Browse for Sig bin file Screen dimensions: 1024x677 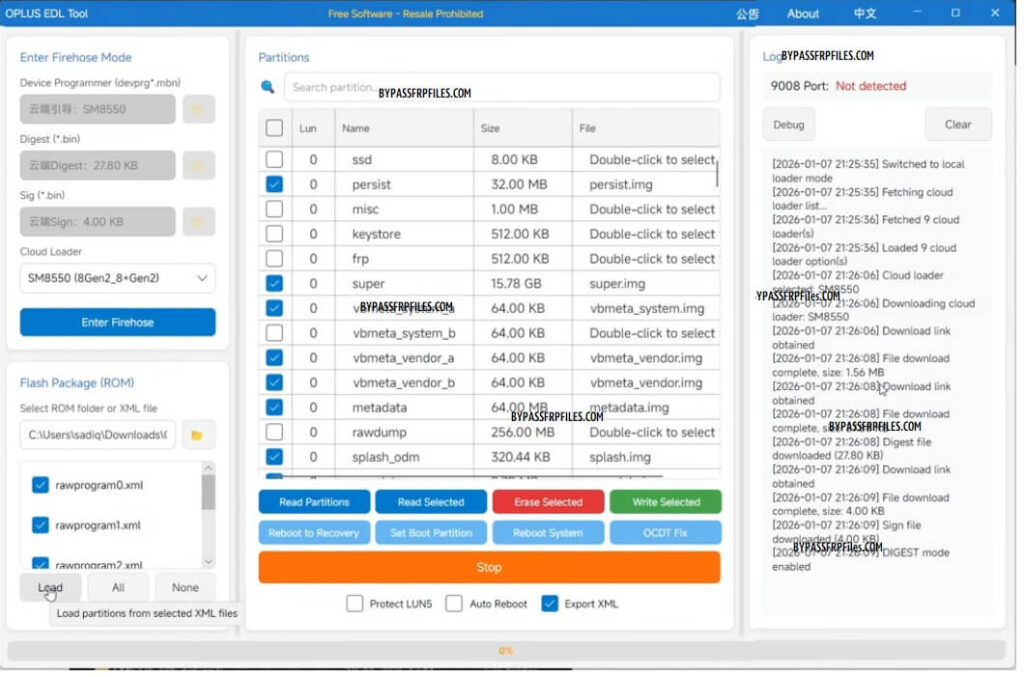pyautogui.click(x=199, y=221)
